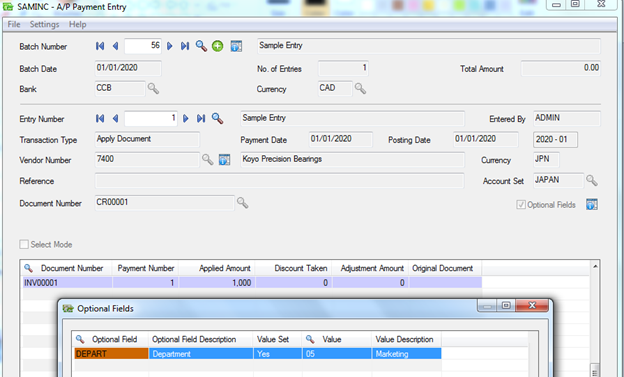Click the Marketing value description cell

(x=407, y=354)
